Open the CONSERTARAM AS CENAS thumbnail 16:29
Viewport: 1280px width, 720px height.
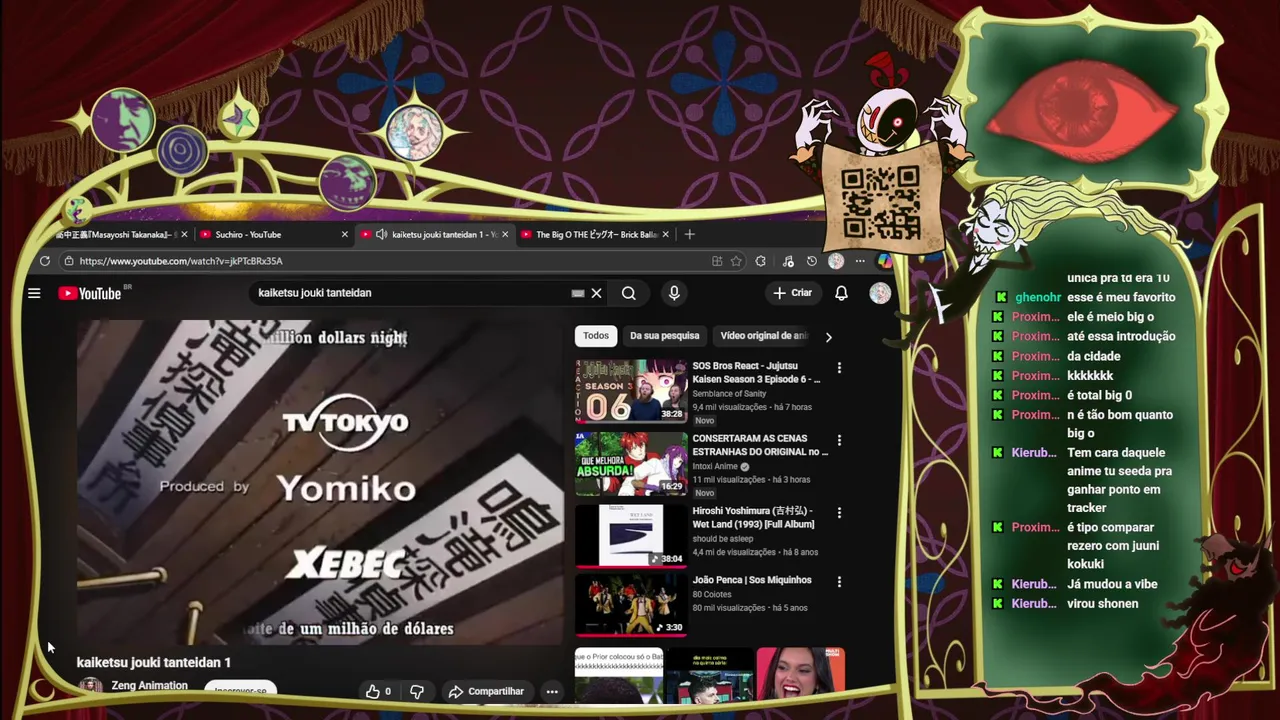(x=631, y=463)
